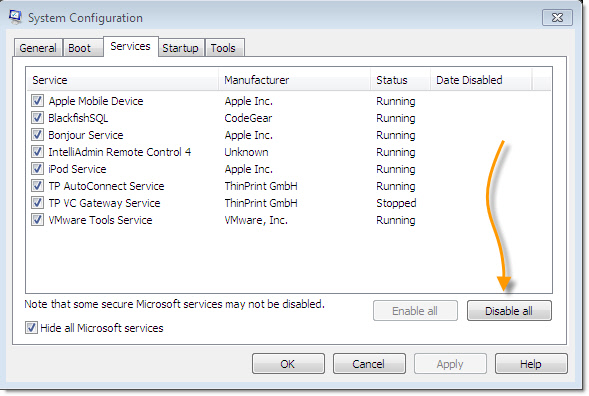The width and height of the screenshot is (589, 396).
Task: Select VMware Tools Service name
Action: click(100, 220)
